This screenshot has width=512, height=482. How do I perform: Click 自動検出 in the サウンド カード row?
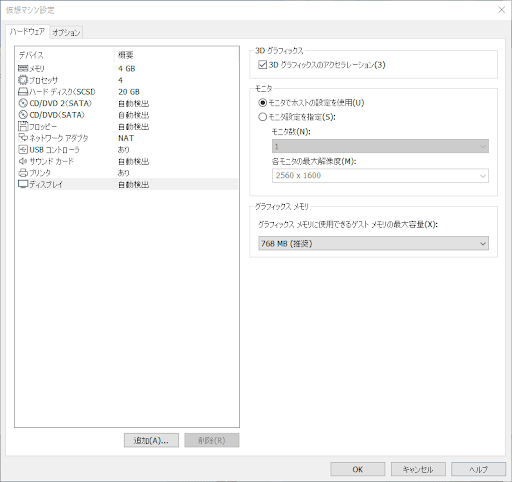134,161
